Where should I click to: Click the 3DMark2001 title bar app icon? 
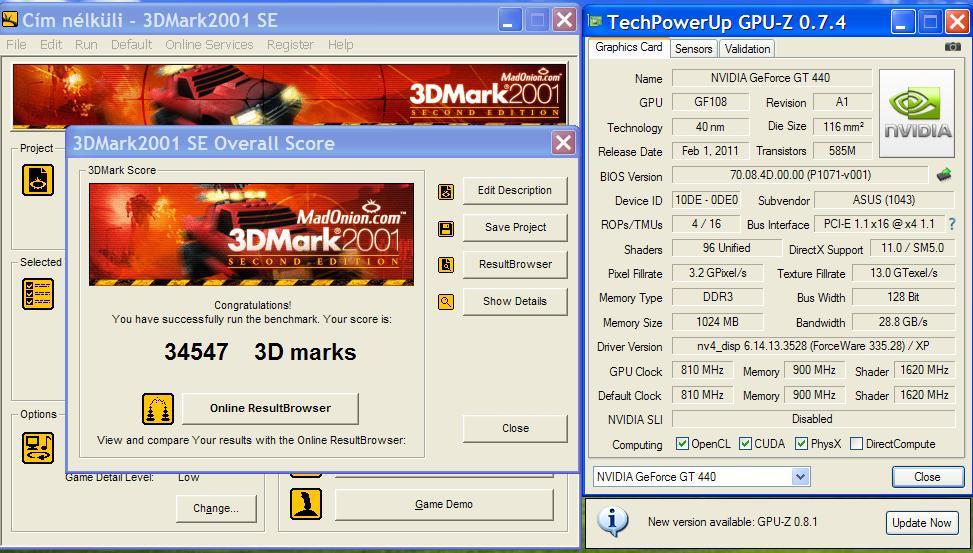coord(10,19)
